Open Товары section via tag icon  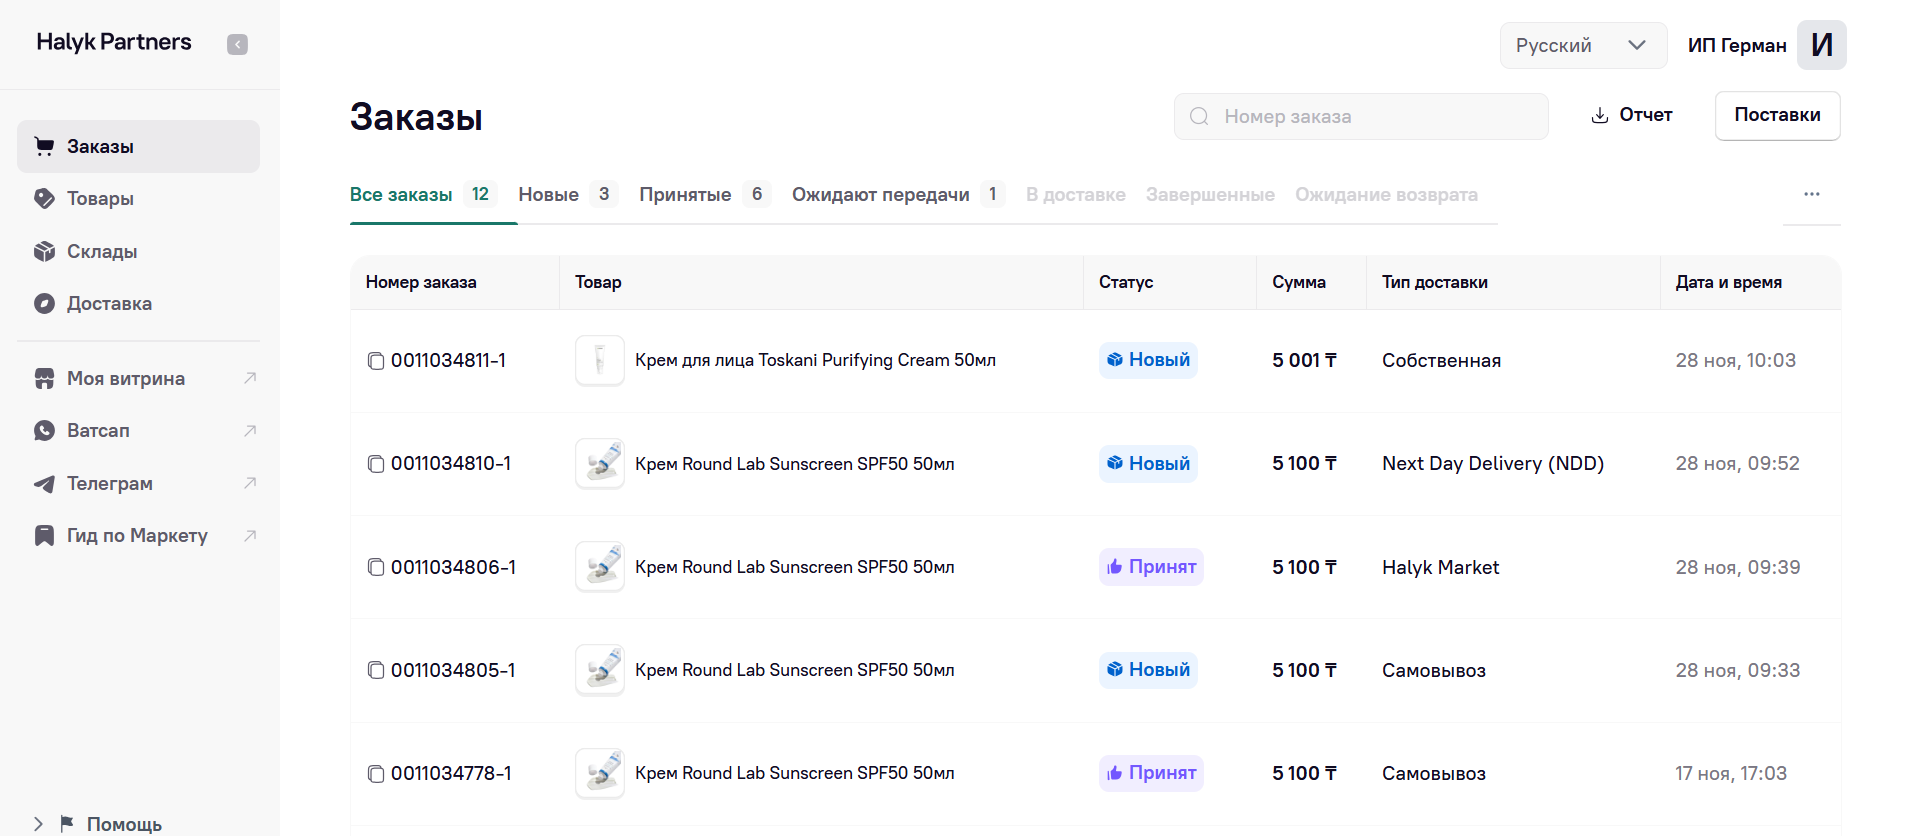[x=44, y=198]
